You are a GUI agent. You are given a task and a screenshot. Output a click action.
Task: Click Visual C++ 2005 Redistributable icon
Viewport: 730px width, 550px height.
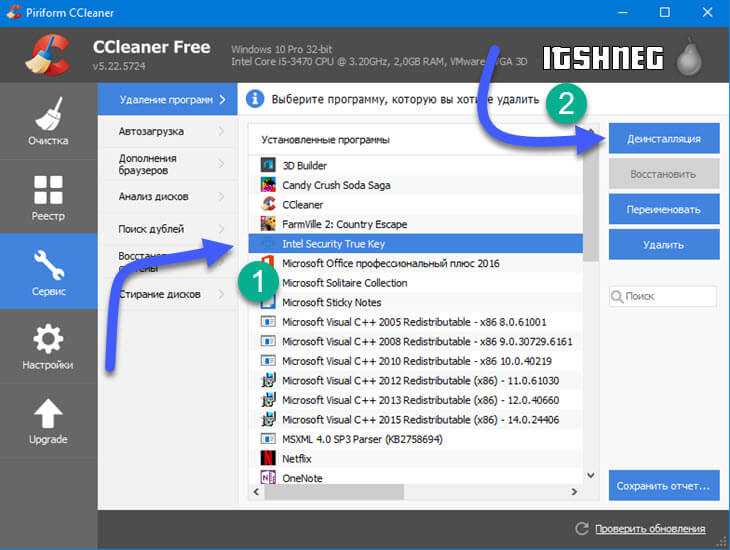[x=268, y=321]
